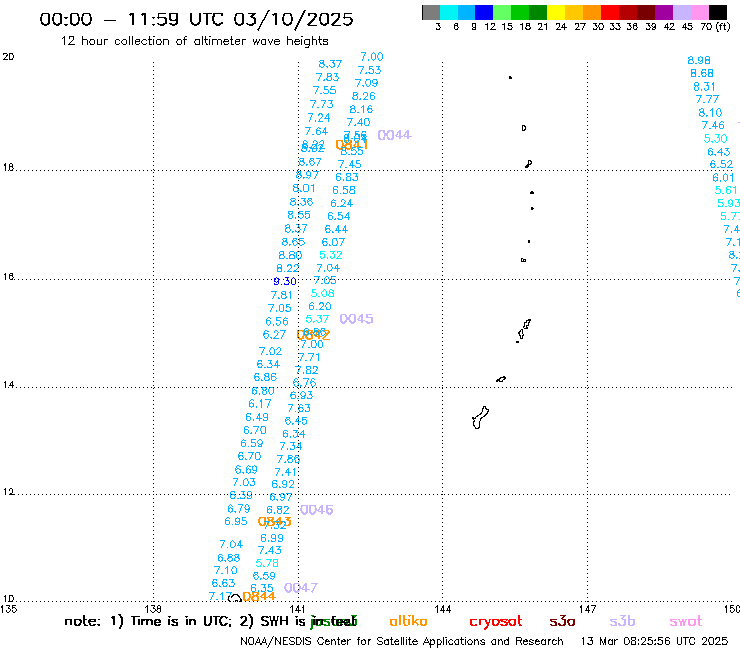Select the dark red s3a legend label
The width and height of the screenshot is (740, 650).
coord(562,621)
